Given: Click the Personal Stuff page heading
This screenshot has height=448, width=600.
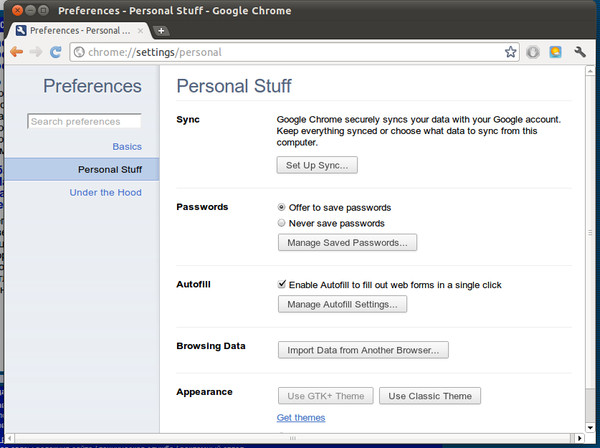Looking at the screenshot, I should tap(234, 86).
